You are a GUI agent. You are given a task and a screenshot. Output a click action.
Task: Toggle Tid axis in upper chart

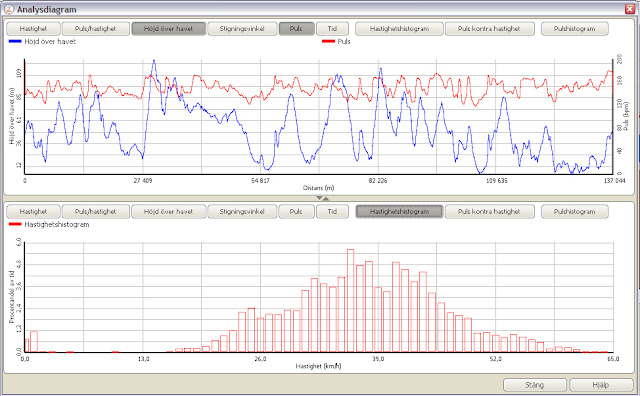point(332,29)
